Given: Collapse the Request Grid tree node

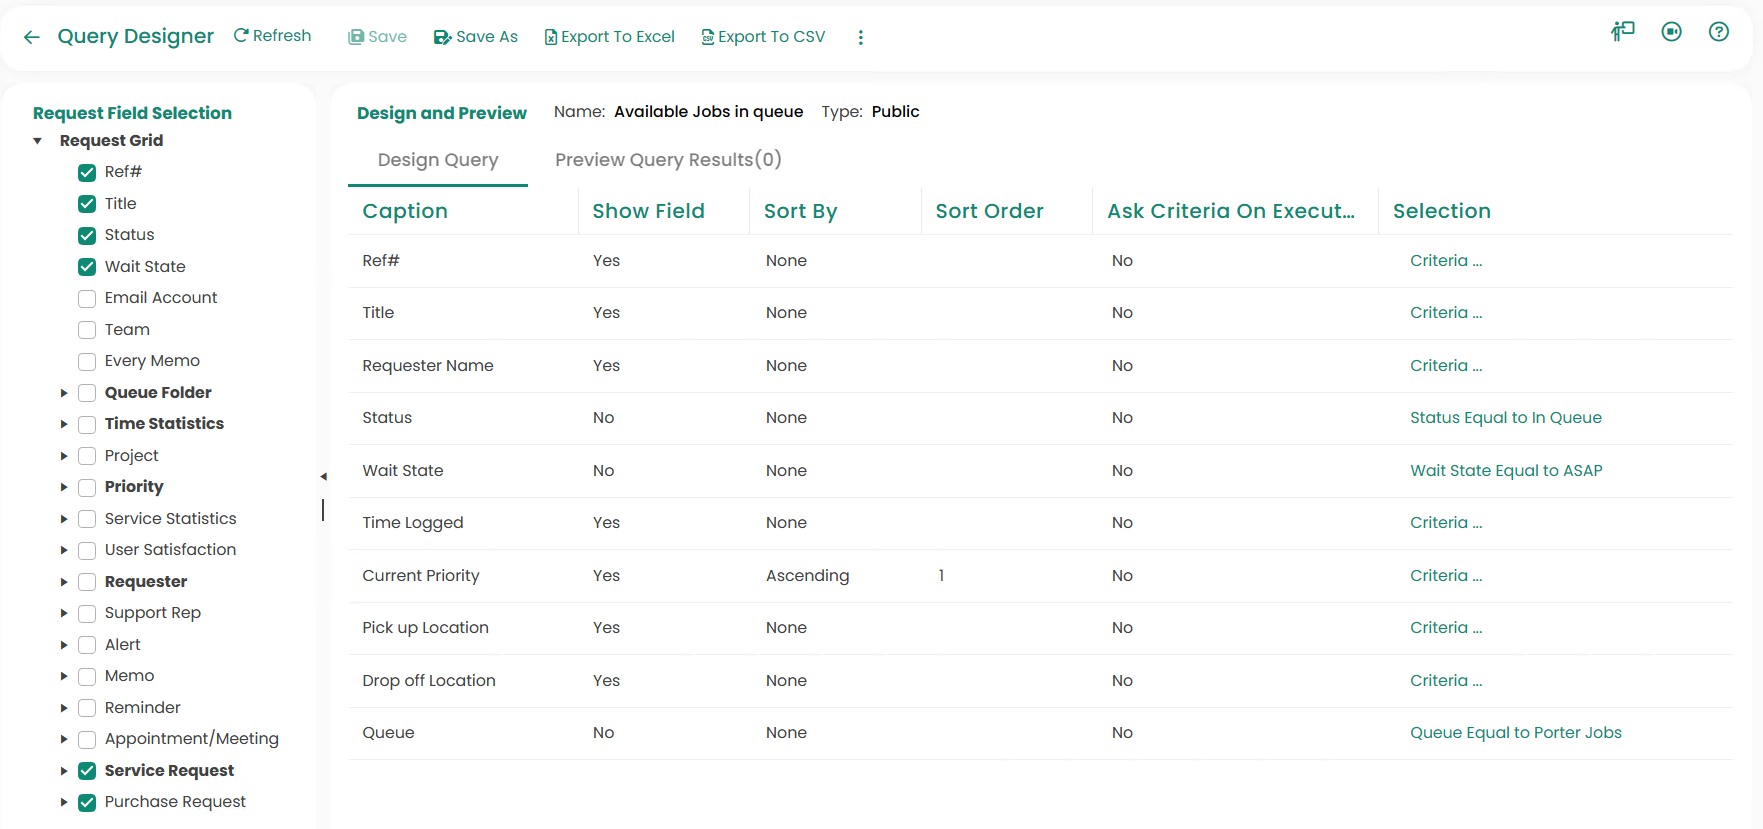Looking at the screenshot, I should point(38,141).
